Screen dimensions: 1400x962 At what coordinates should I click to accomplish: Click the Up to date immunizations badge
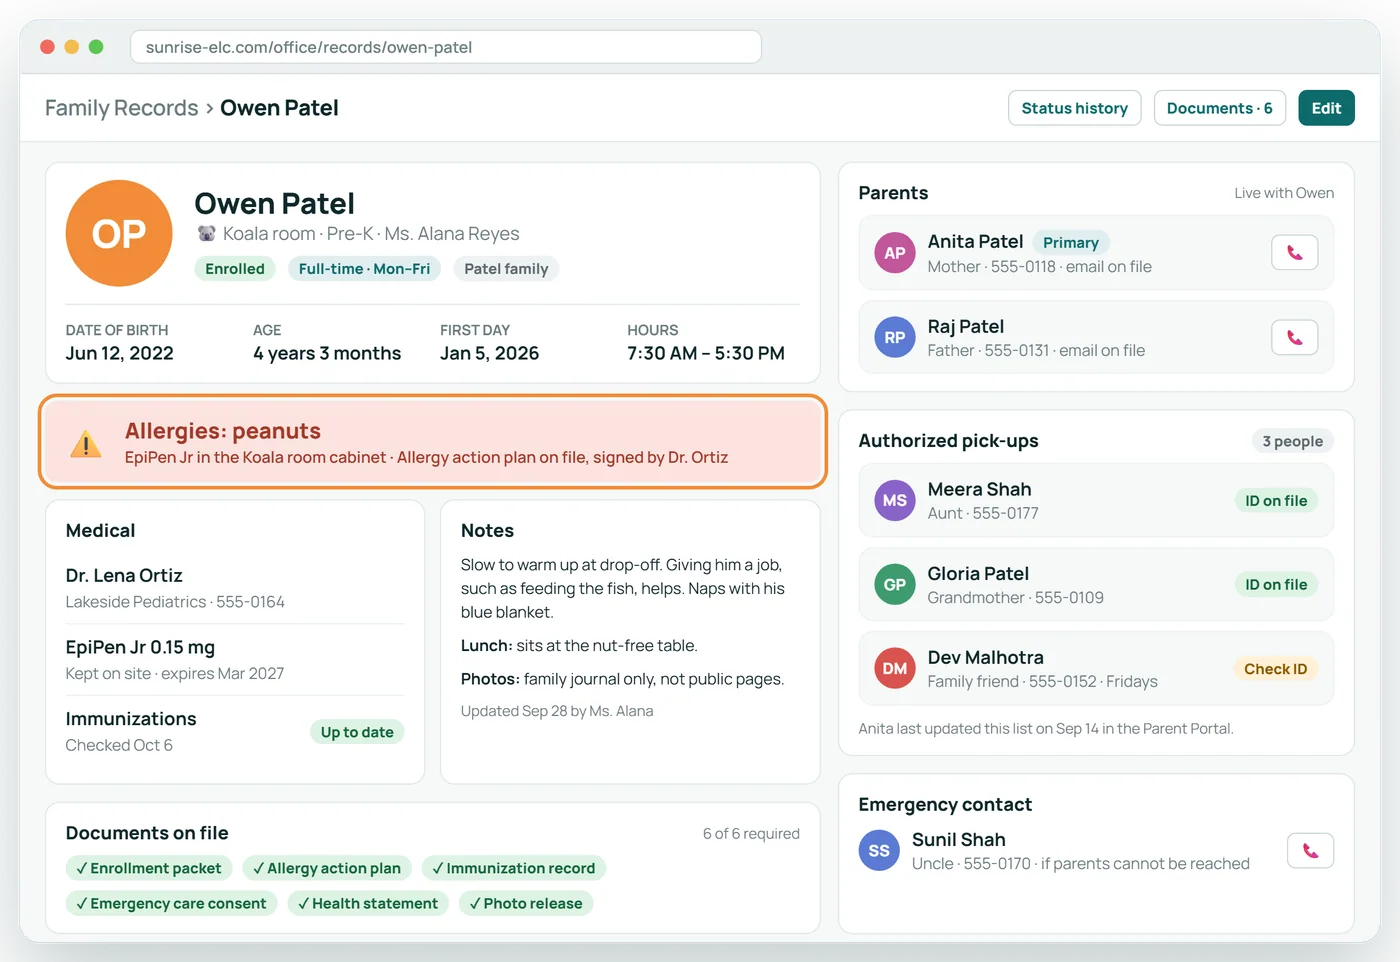(x=357, y=732)
